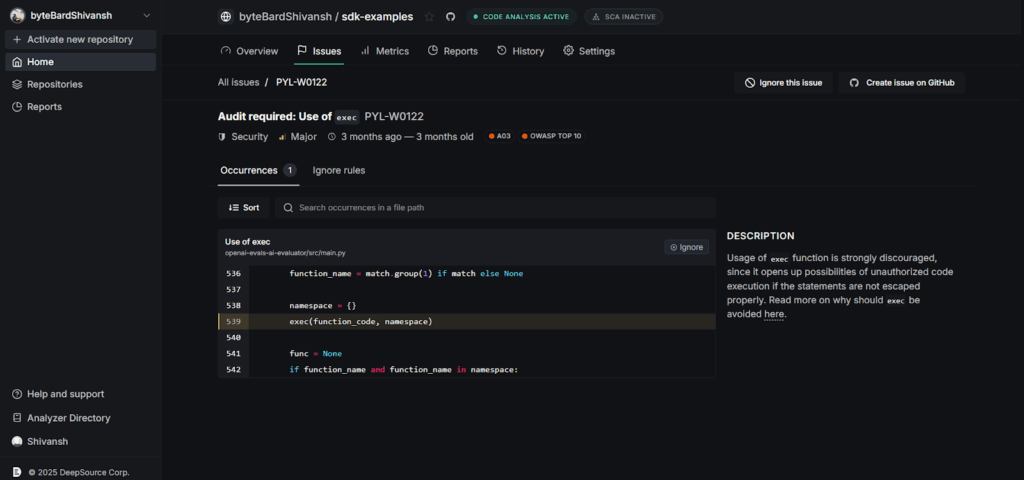Click the clock icon next to '3 months ago'
The width and height of the screenshot is (1024, 480).
pos(332,137)
